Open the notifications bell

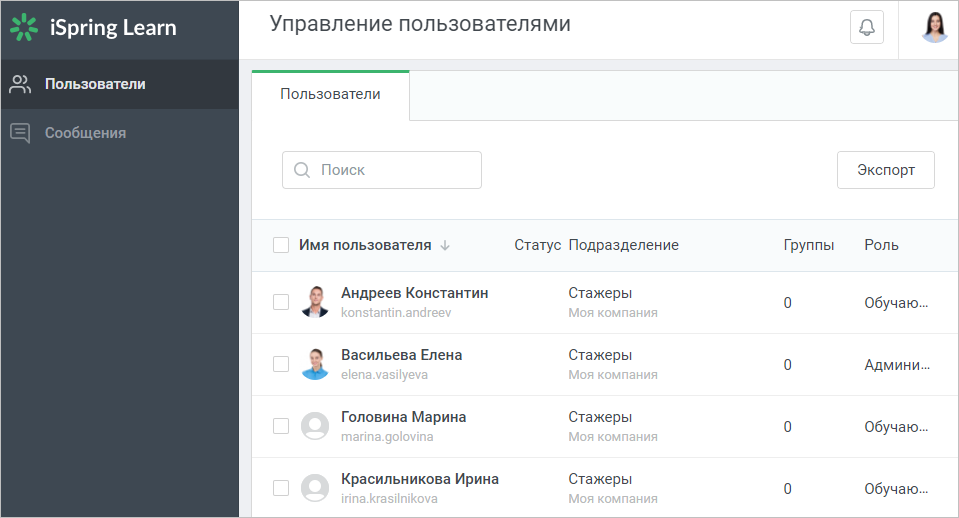[867, 27]
